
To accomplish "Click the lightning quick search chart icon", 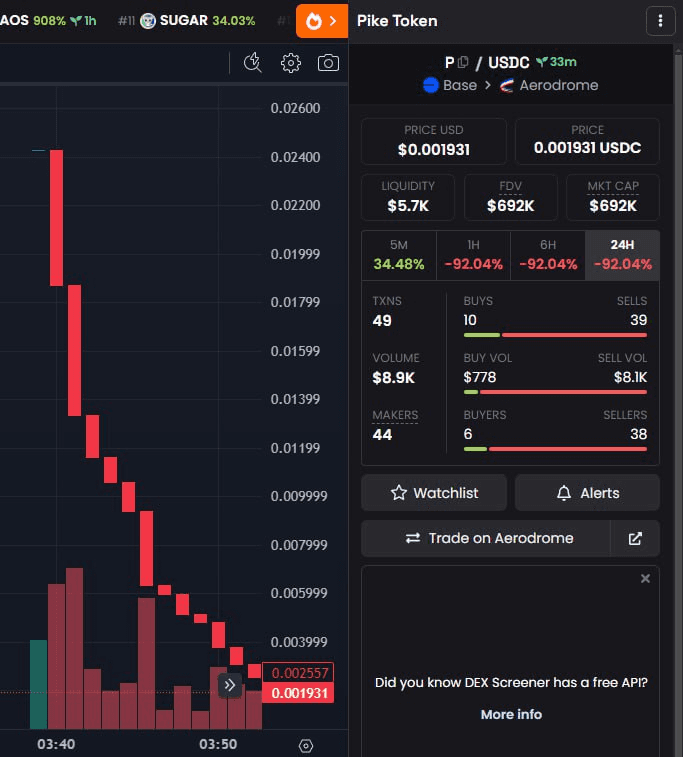I will 252,63.
